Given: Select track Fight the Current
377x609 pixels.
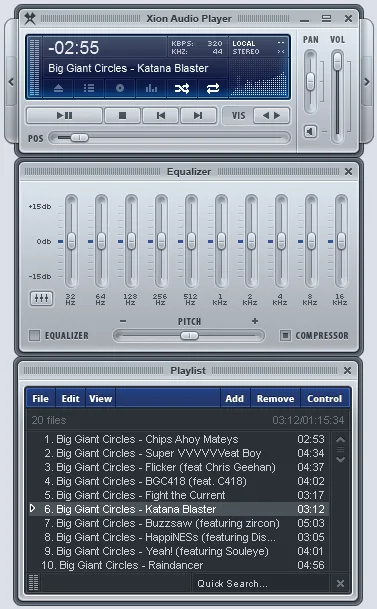Looking at the screenshot, I should pyautogui.click(x=178, y=495).
